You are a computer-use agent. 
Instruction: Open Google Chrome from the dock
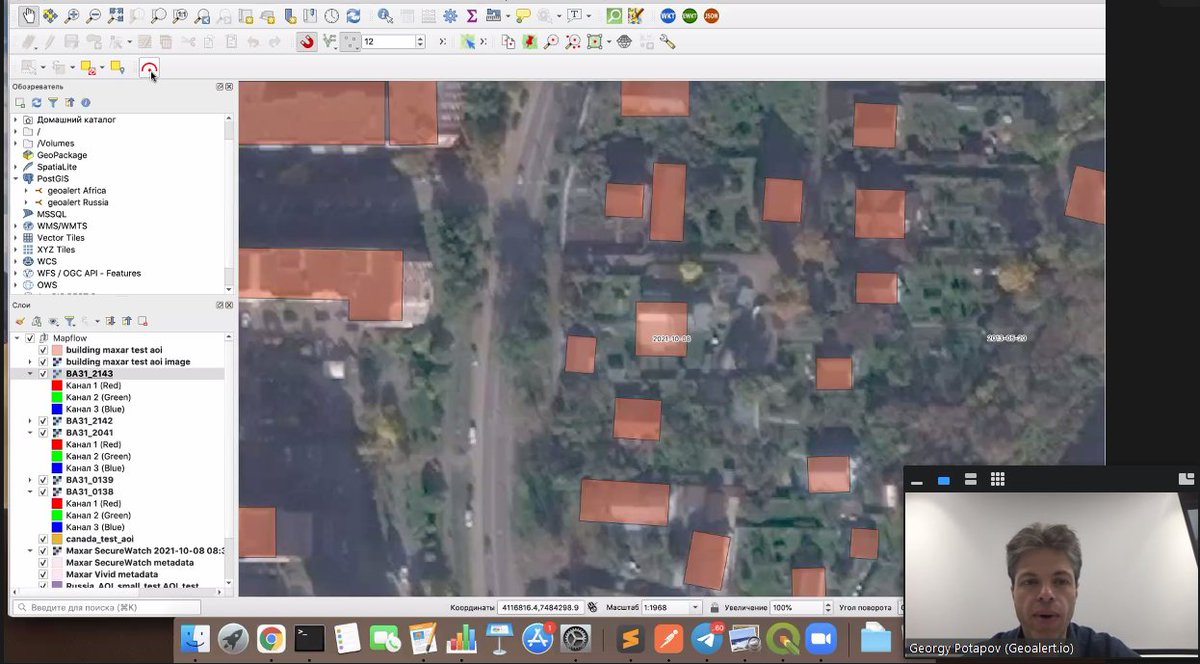pos(271,638)
